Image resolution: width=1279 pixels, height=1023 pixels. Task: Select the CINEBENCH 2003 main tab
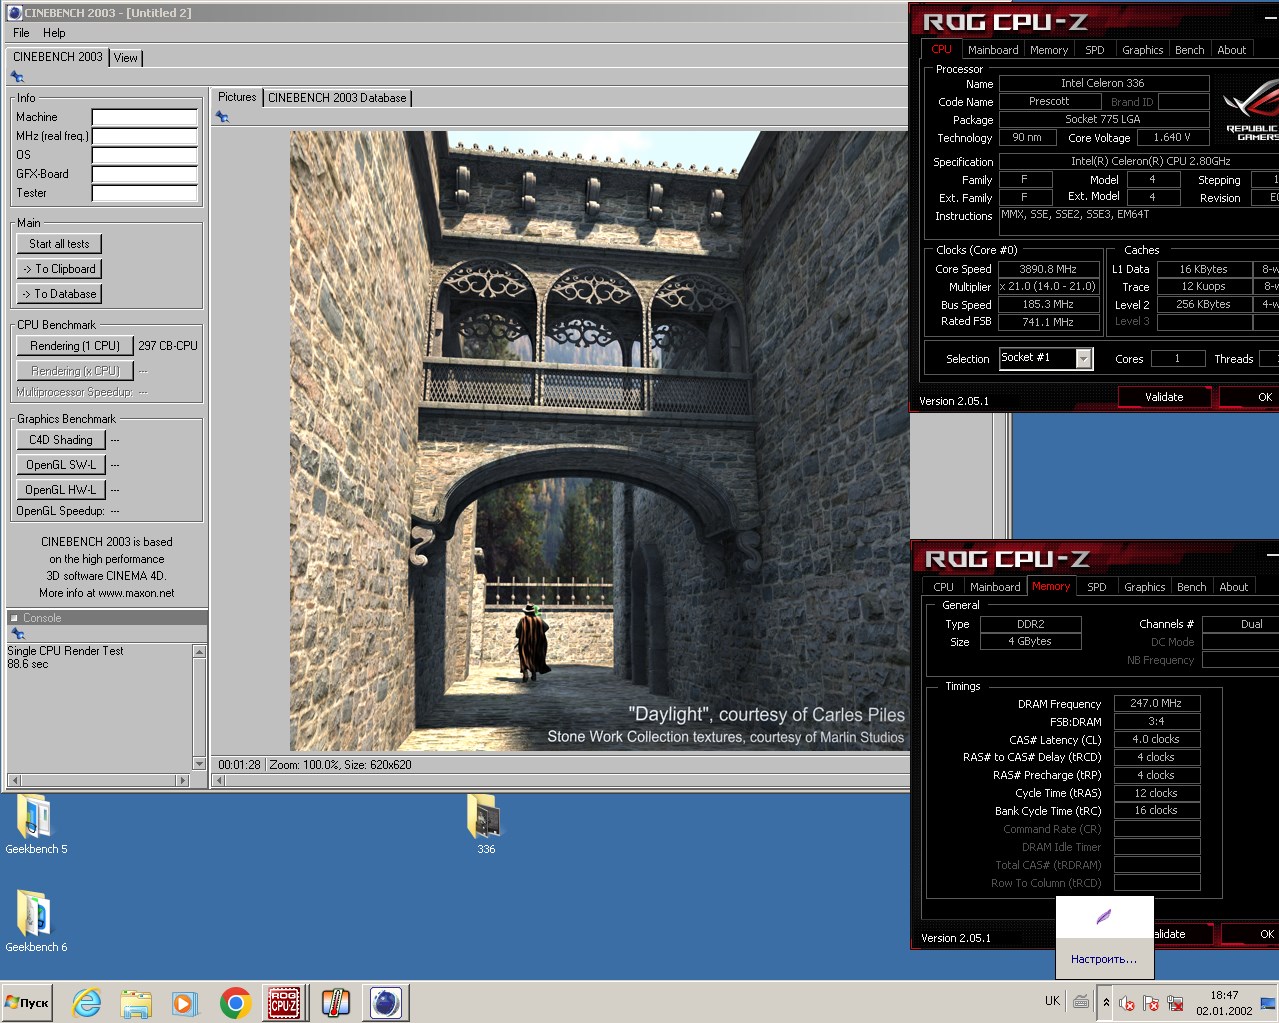[x=58, y=57]
